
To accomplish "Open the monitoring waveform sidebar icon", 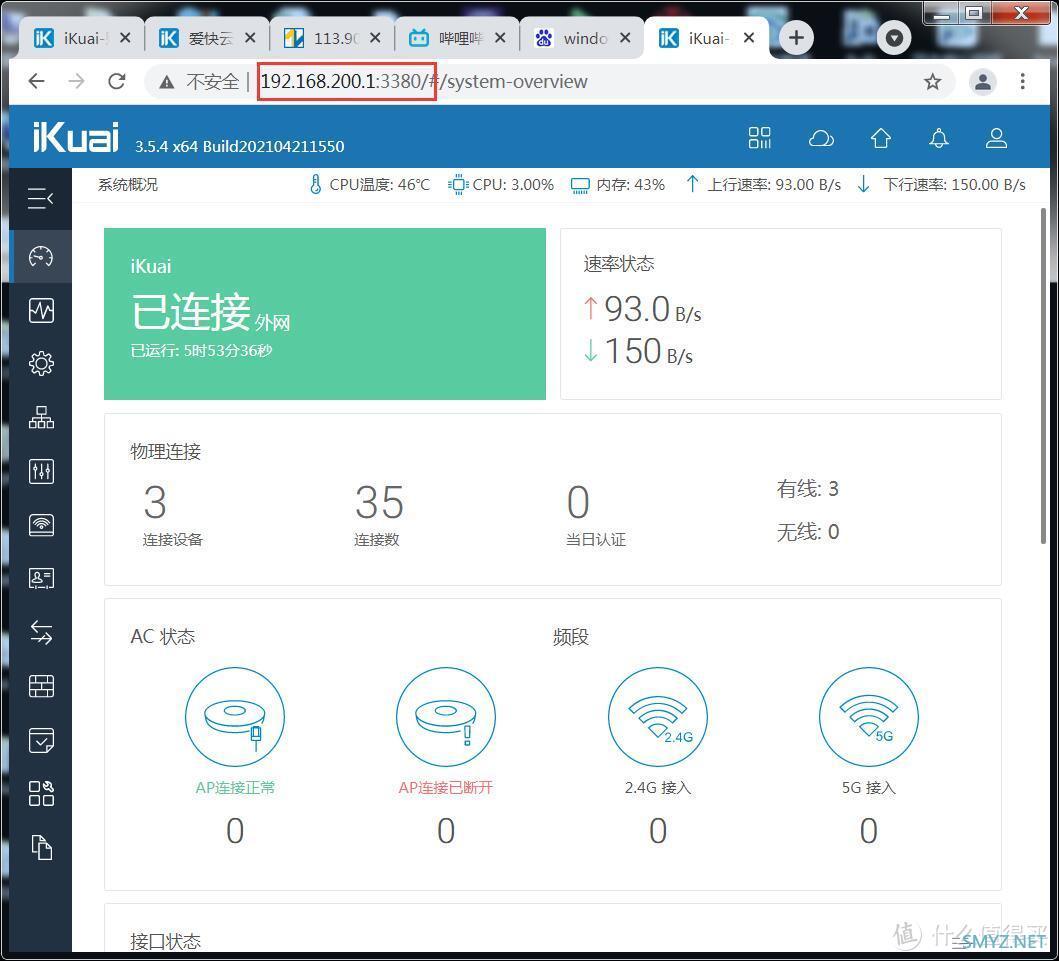I will 41,311.
